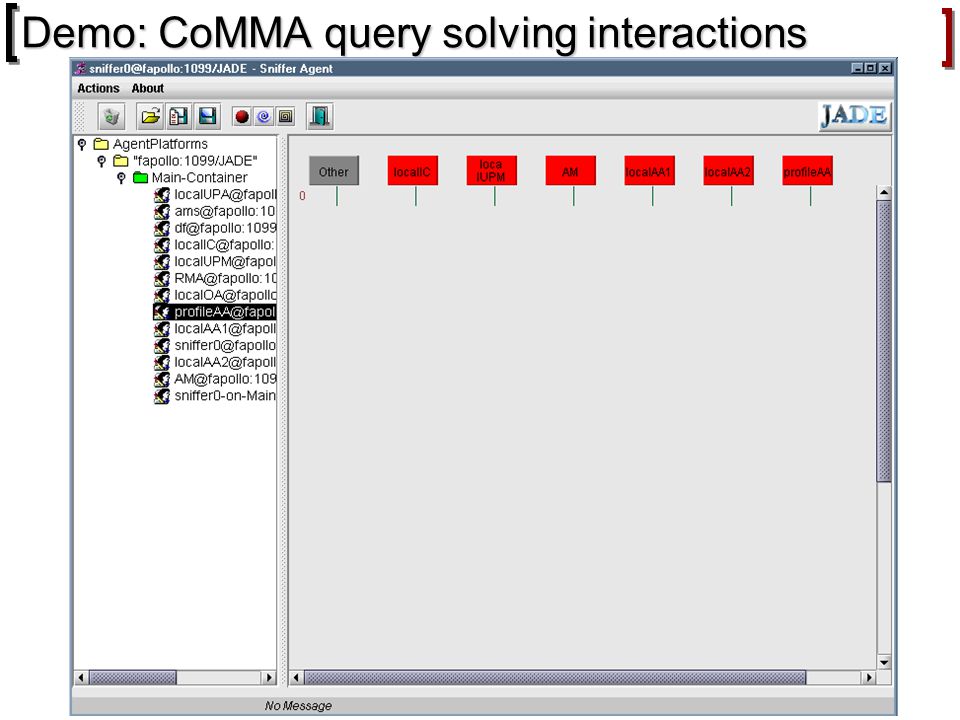Screen dimensions: 960x720
Task: Click the red profileAA agent box
Action: (x=808, y=171)
